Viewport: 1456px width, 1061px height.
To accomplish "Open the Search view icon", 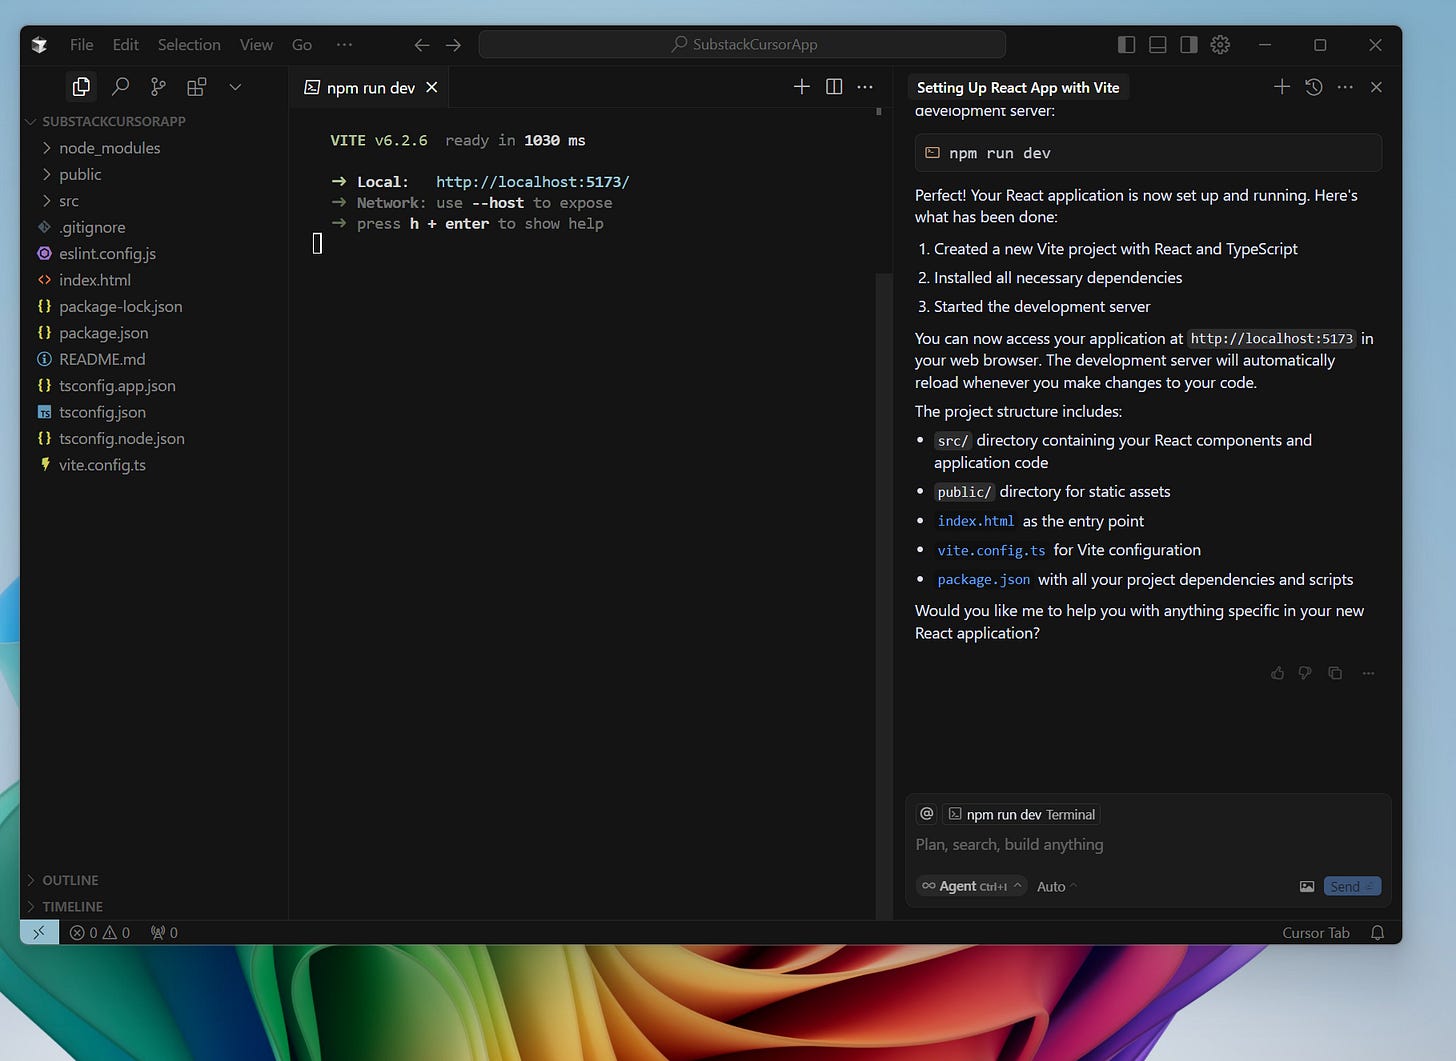I will tap(120, 87).
